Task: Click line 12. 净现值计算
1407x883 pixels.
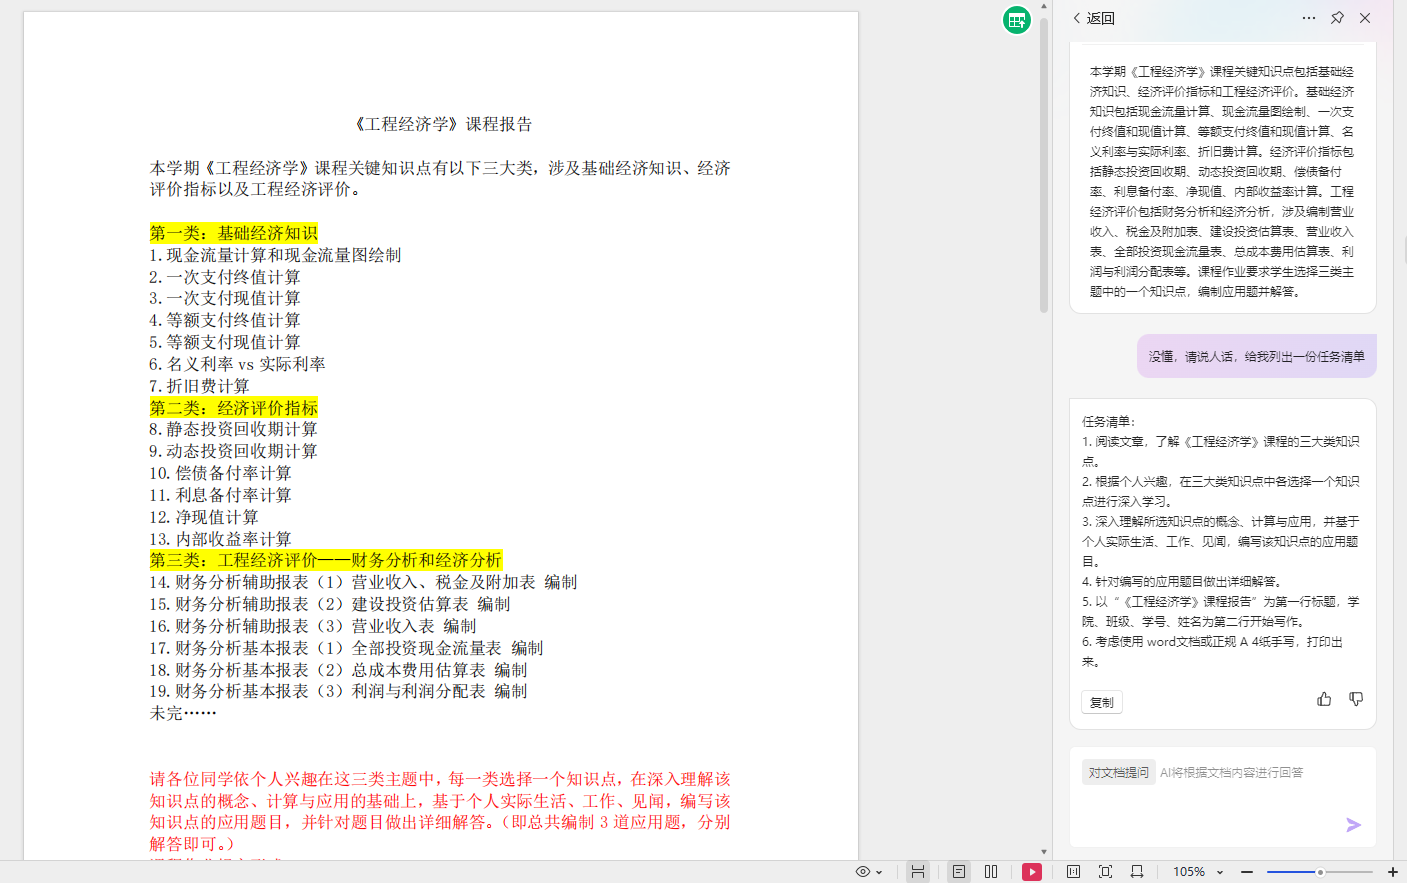Action: tap(204, 517)
